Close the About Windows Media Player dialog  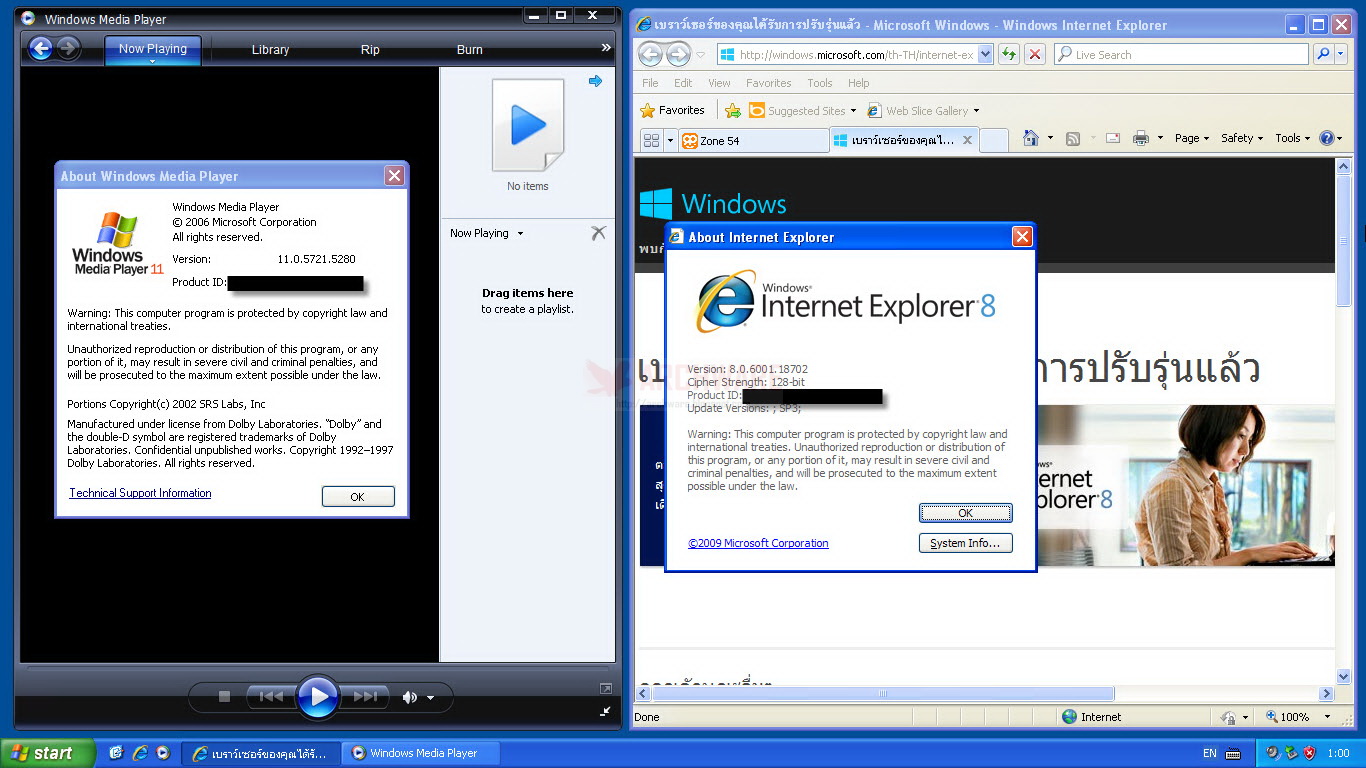click(394, 176)
